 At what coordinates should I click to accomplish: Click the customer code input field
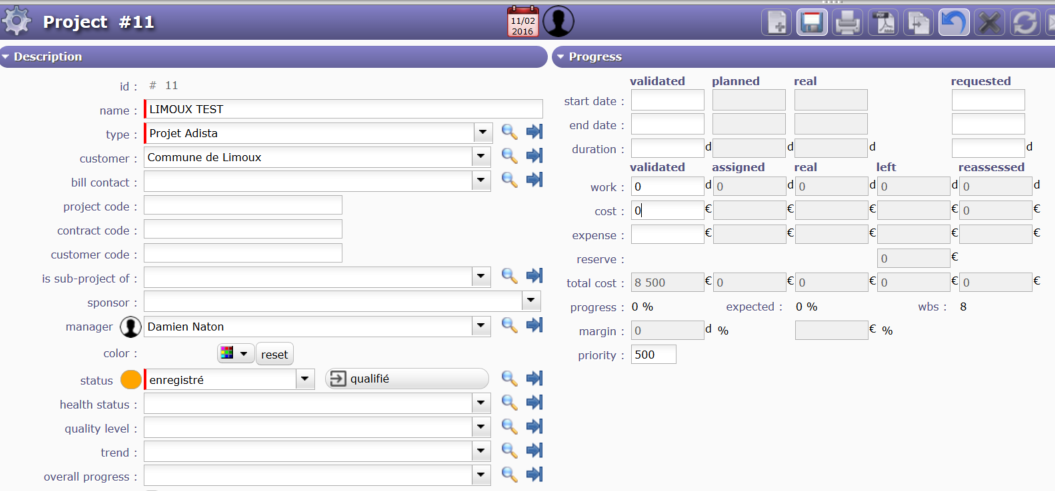243,253
